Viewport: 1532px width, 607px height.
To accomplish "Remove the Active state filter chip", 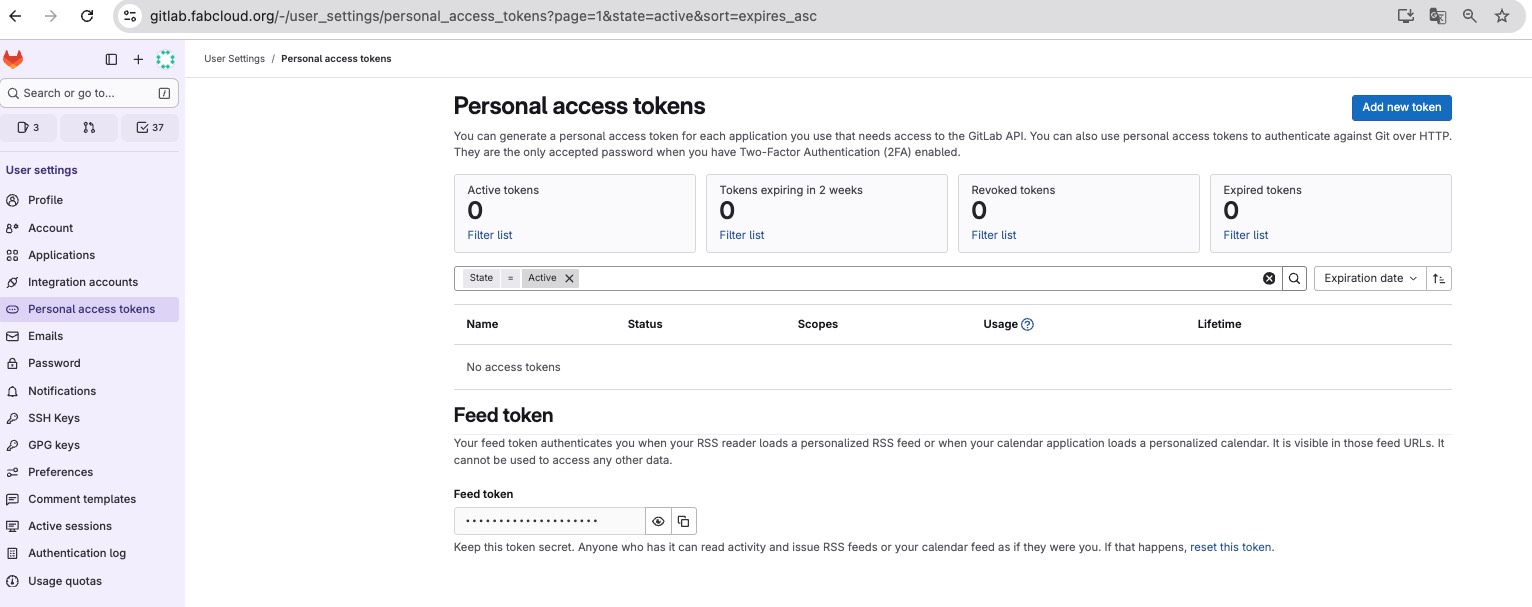I will tap(569, 279).
